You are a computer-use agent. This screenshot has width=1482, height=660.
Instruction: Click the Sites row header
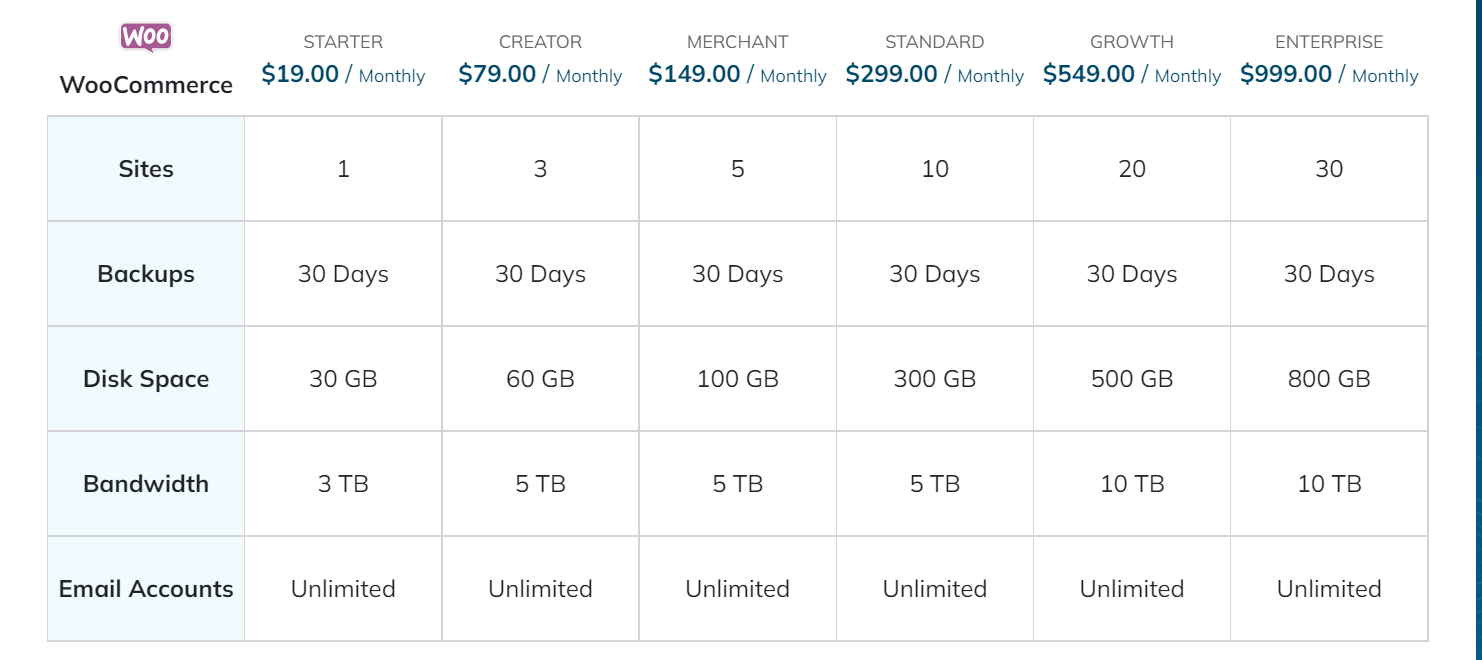[x=146, y=169]
